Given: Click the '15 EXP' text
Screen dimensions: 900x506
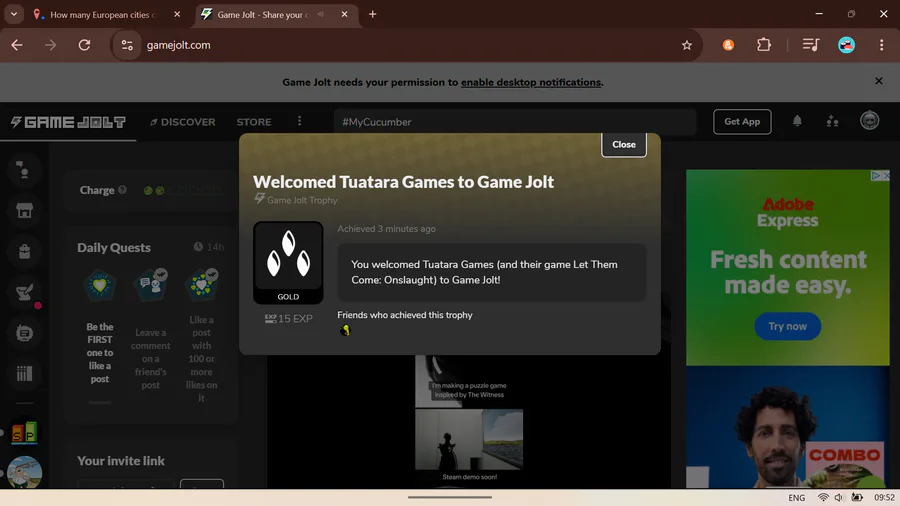Looking at the screenshot, I should point(295,318).
